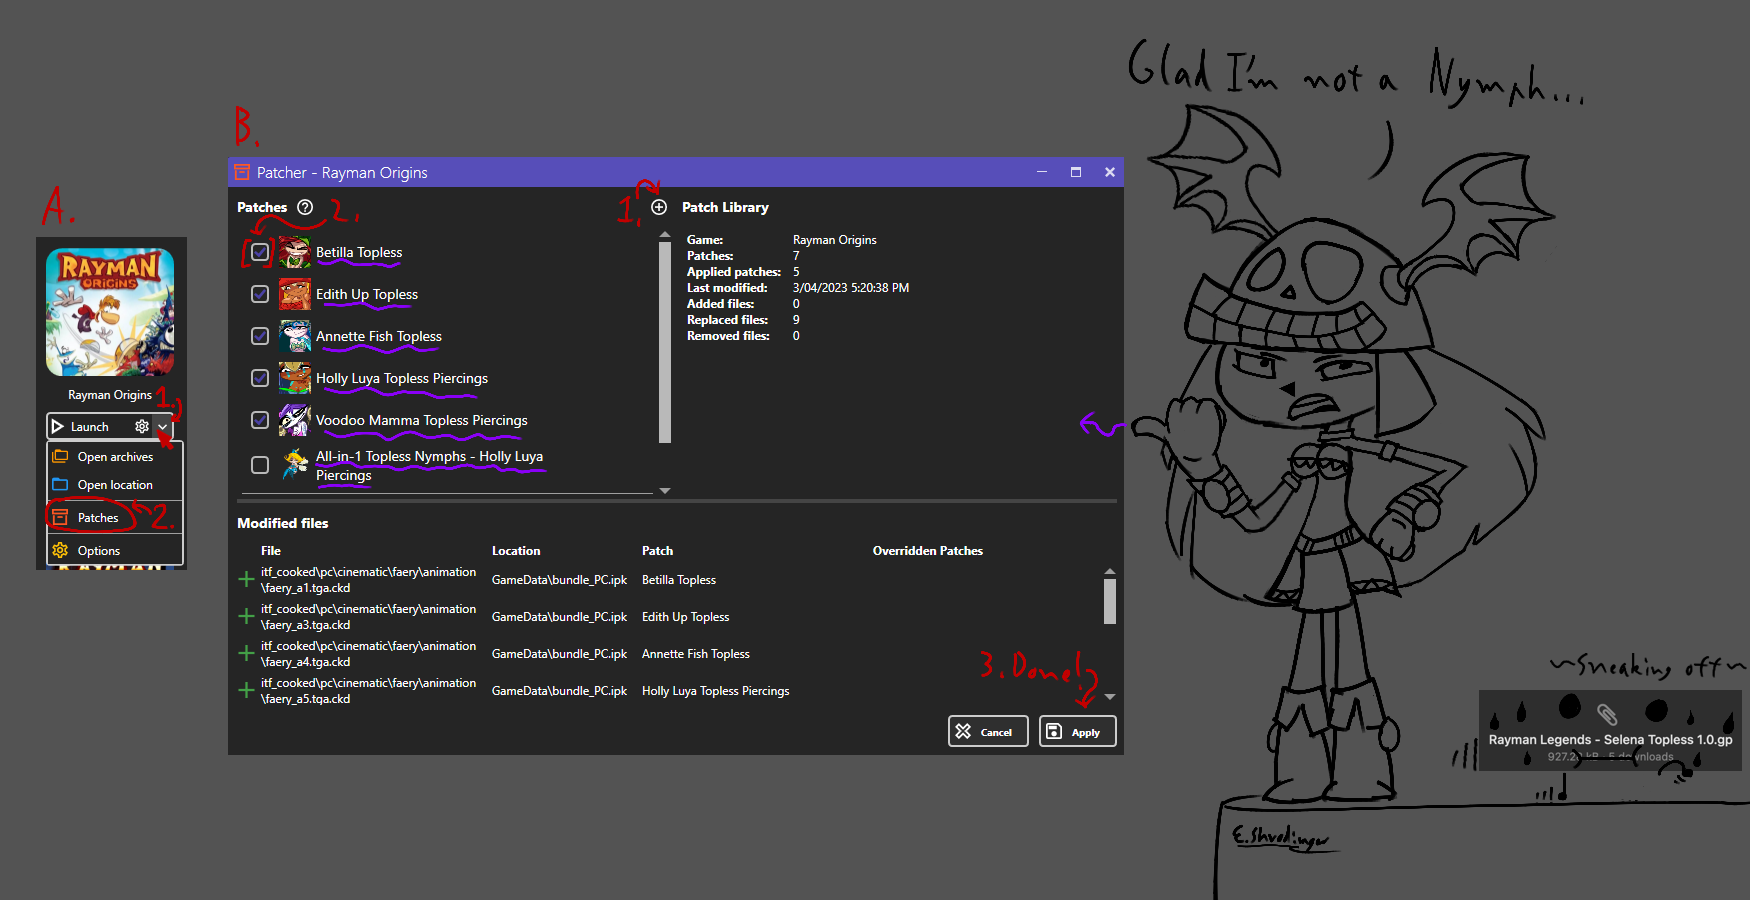Image resolution: width=1750 pixels, height=900 pixels.
Task: Select the Annette Fish Topless patch name
Action: (x=379, y=336)
